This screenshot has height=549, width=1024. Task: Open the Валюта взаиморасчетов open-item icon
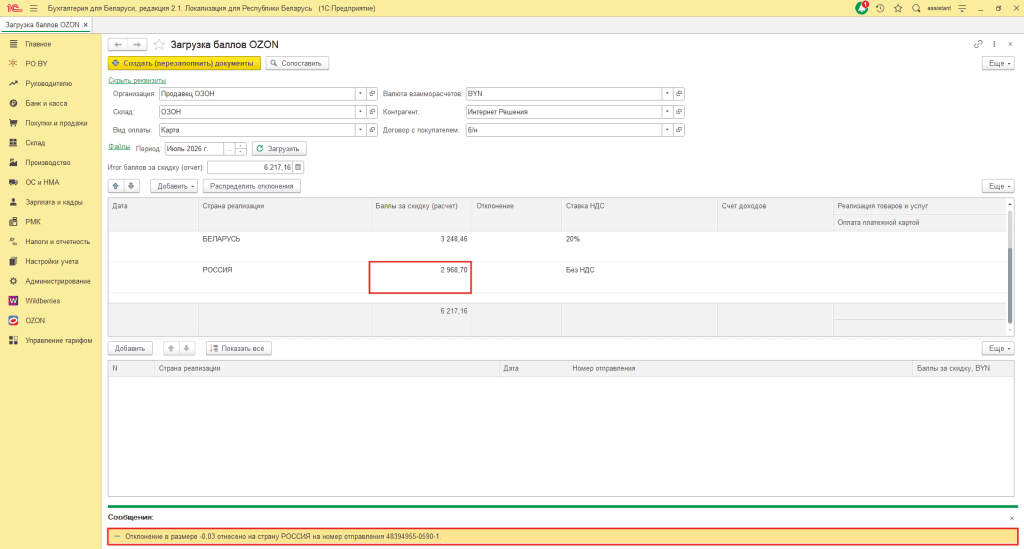click(x=679, y=93)
